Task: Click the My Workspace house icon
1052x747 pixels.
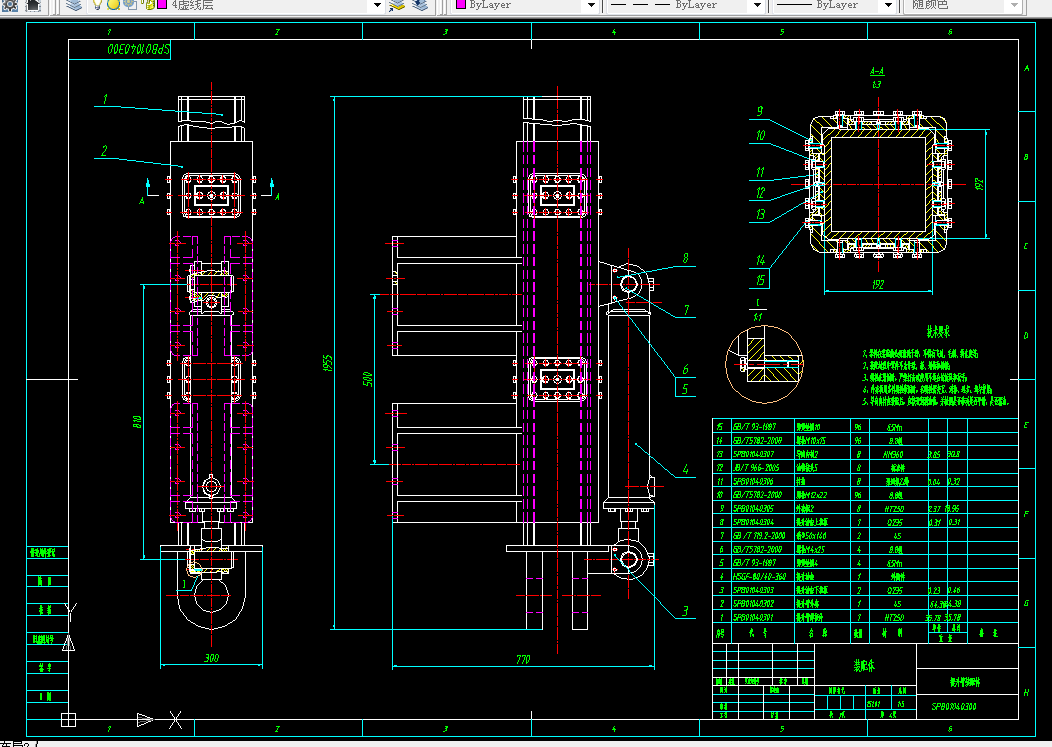Action: pos(32,5)
